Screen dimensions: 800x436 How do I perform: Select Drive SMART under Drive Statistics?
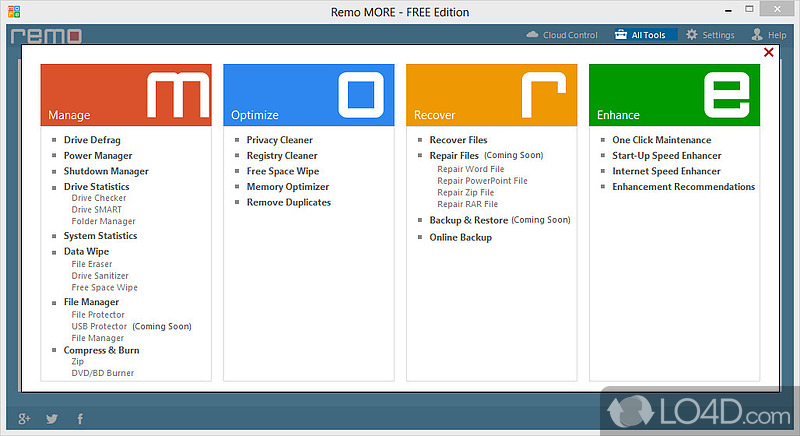[x=96, y=210]
